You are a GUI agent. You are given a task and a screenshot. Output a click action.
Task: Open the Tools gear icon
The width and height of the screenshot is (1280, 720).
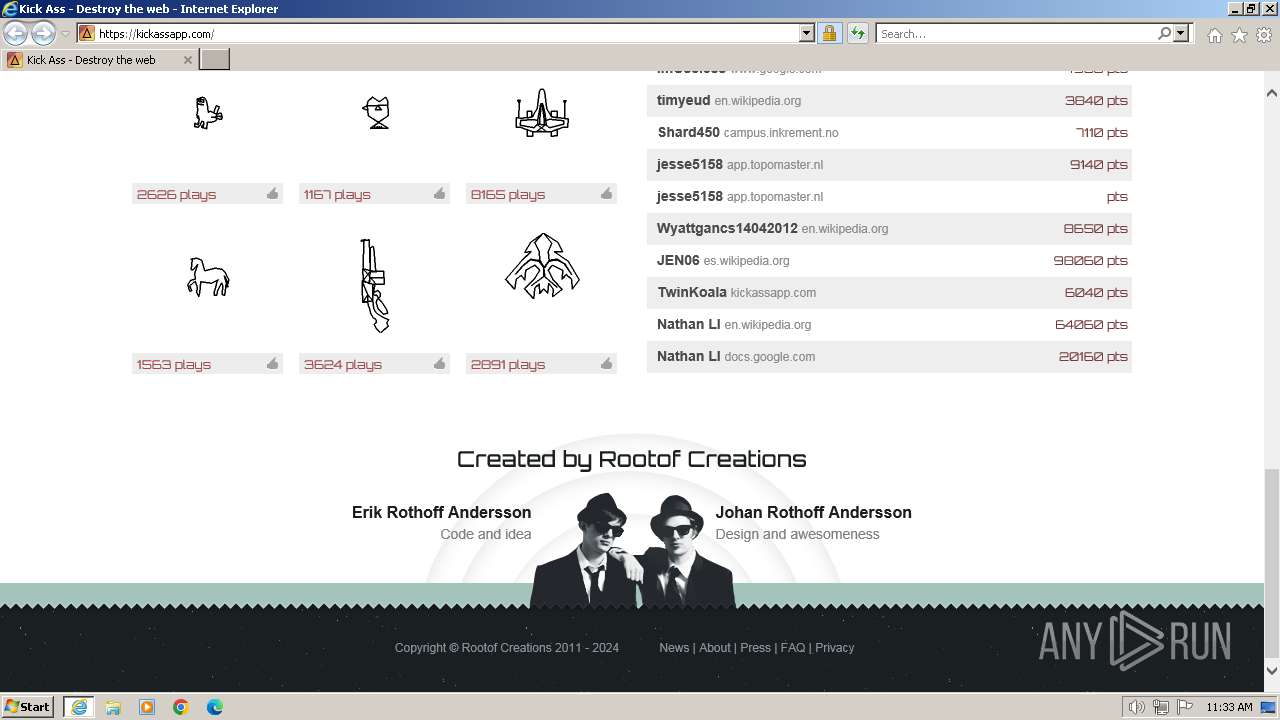click(x=1264, y=35)
